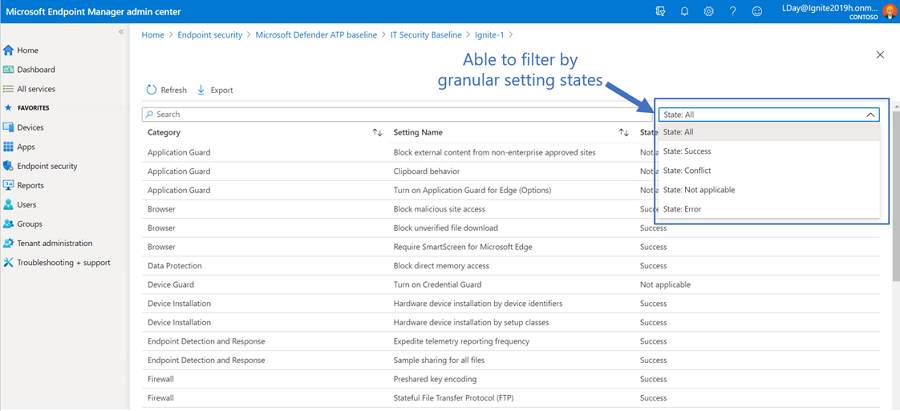
Task: Click the Refresh button label
Action: pyautogui.click(x=173, y=90)
